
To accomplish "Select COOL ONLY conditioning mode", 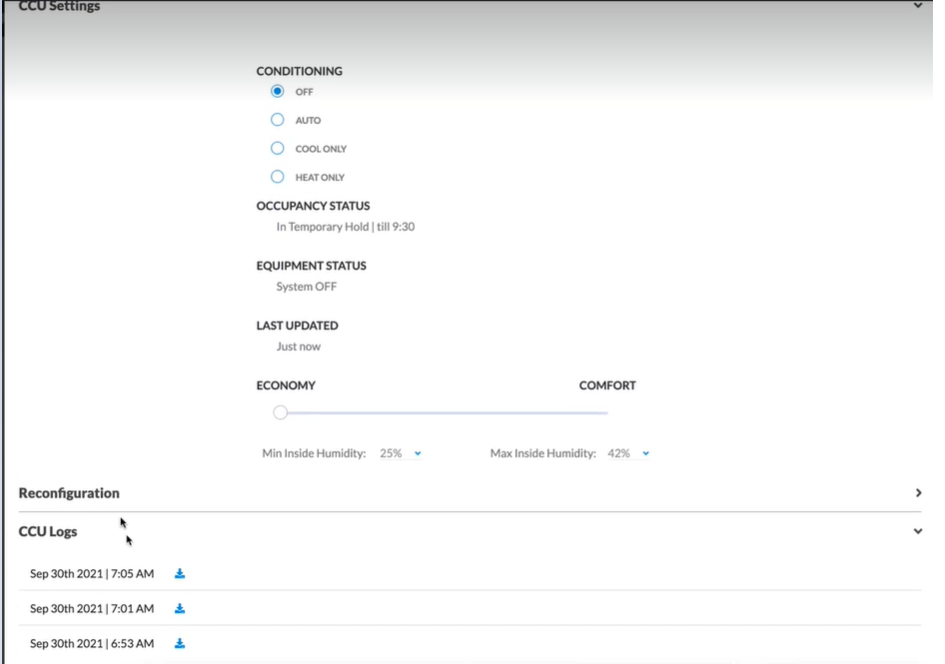I will (x=277, y=148).
